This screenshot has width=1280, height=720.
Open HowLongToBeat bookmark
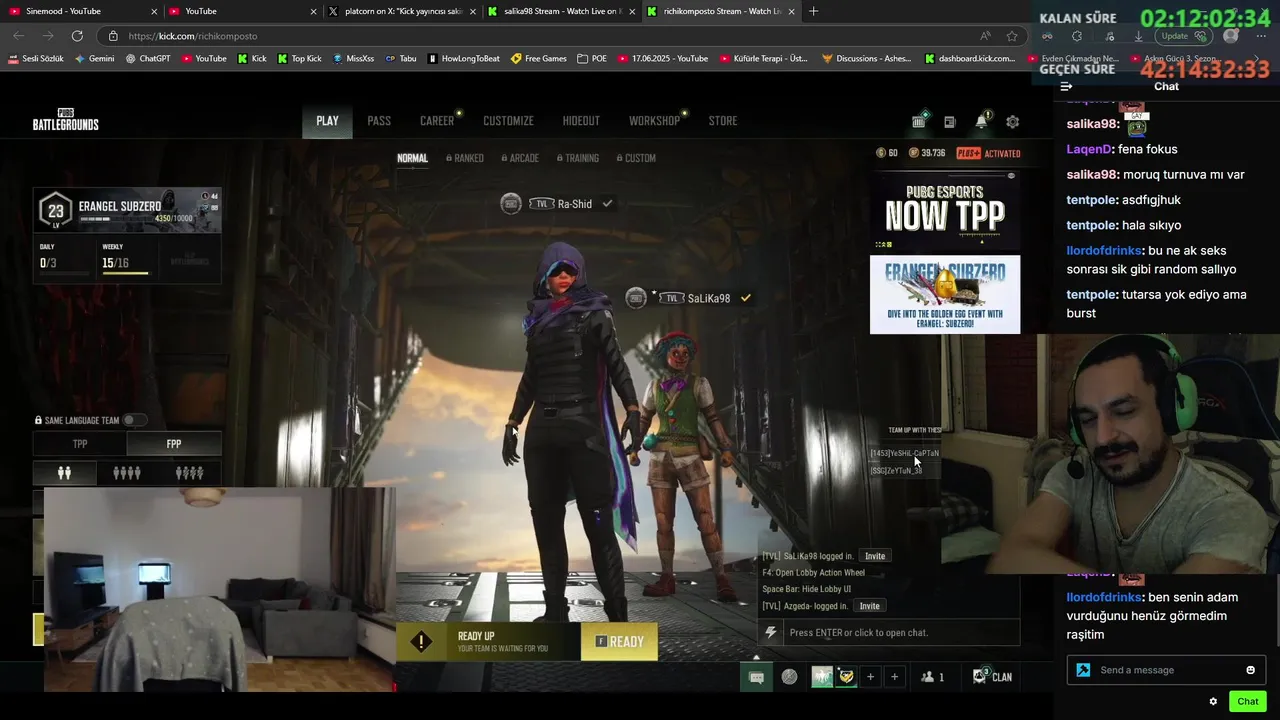pos(464,59)
